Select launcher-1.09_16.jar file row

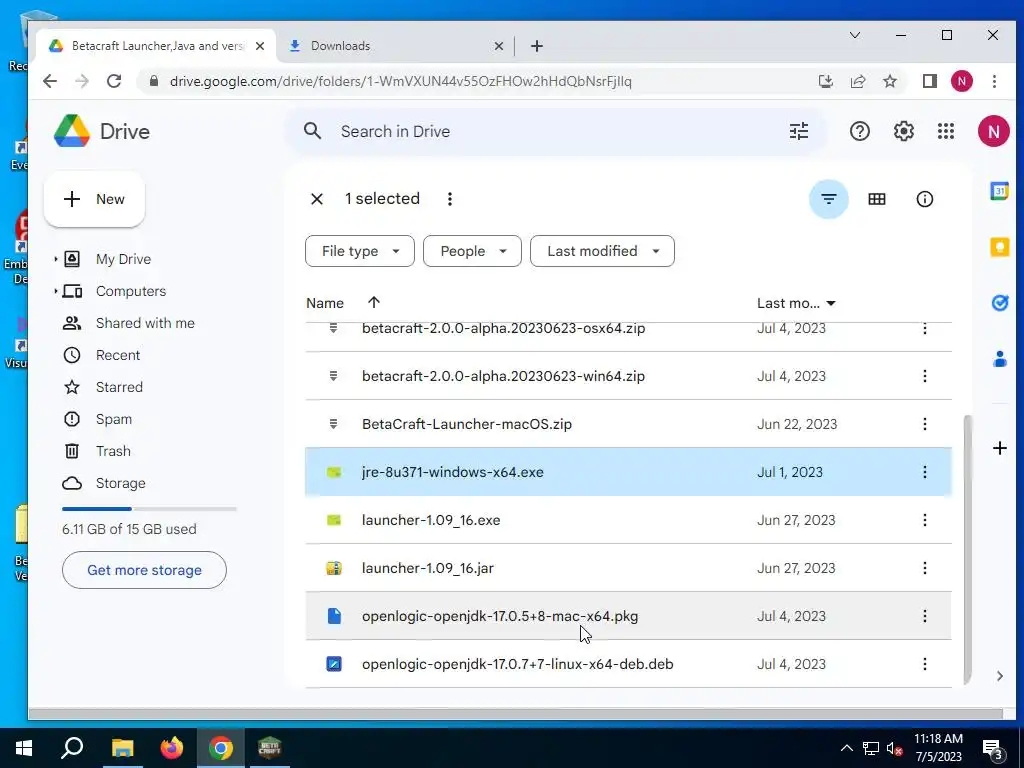628,568
